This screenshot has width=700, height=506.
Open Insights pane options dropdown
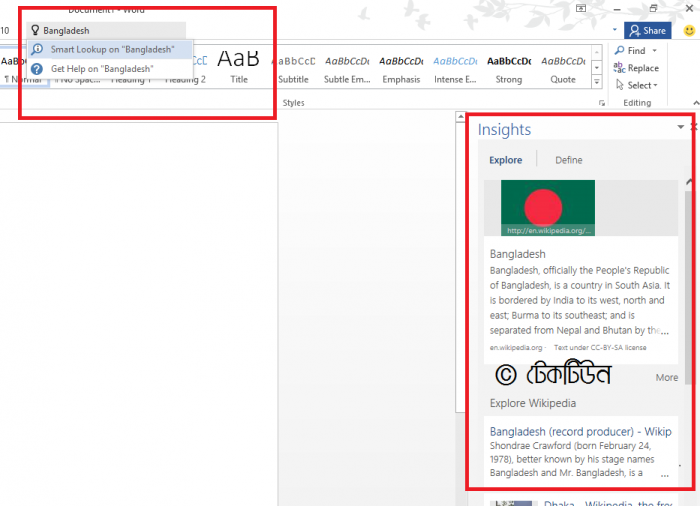(680, 127)
